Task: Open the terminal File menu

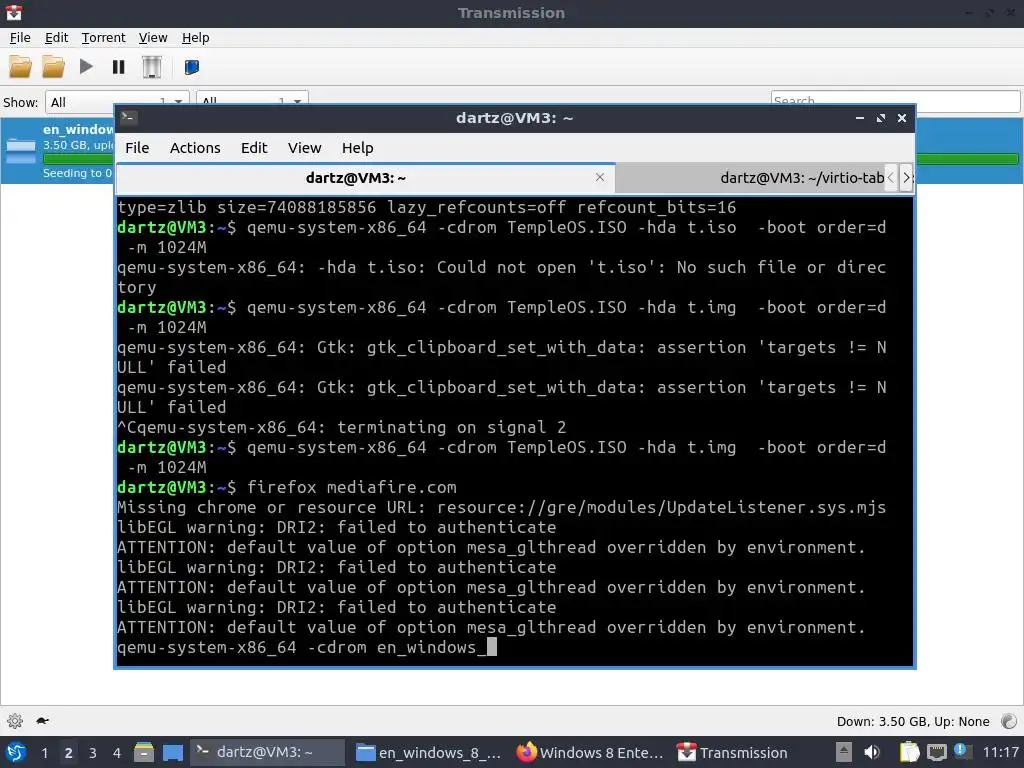Action: [137, 148]
